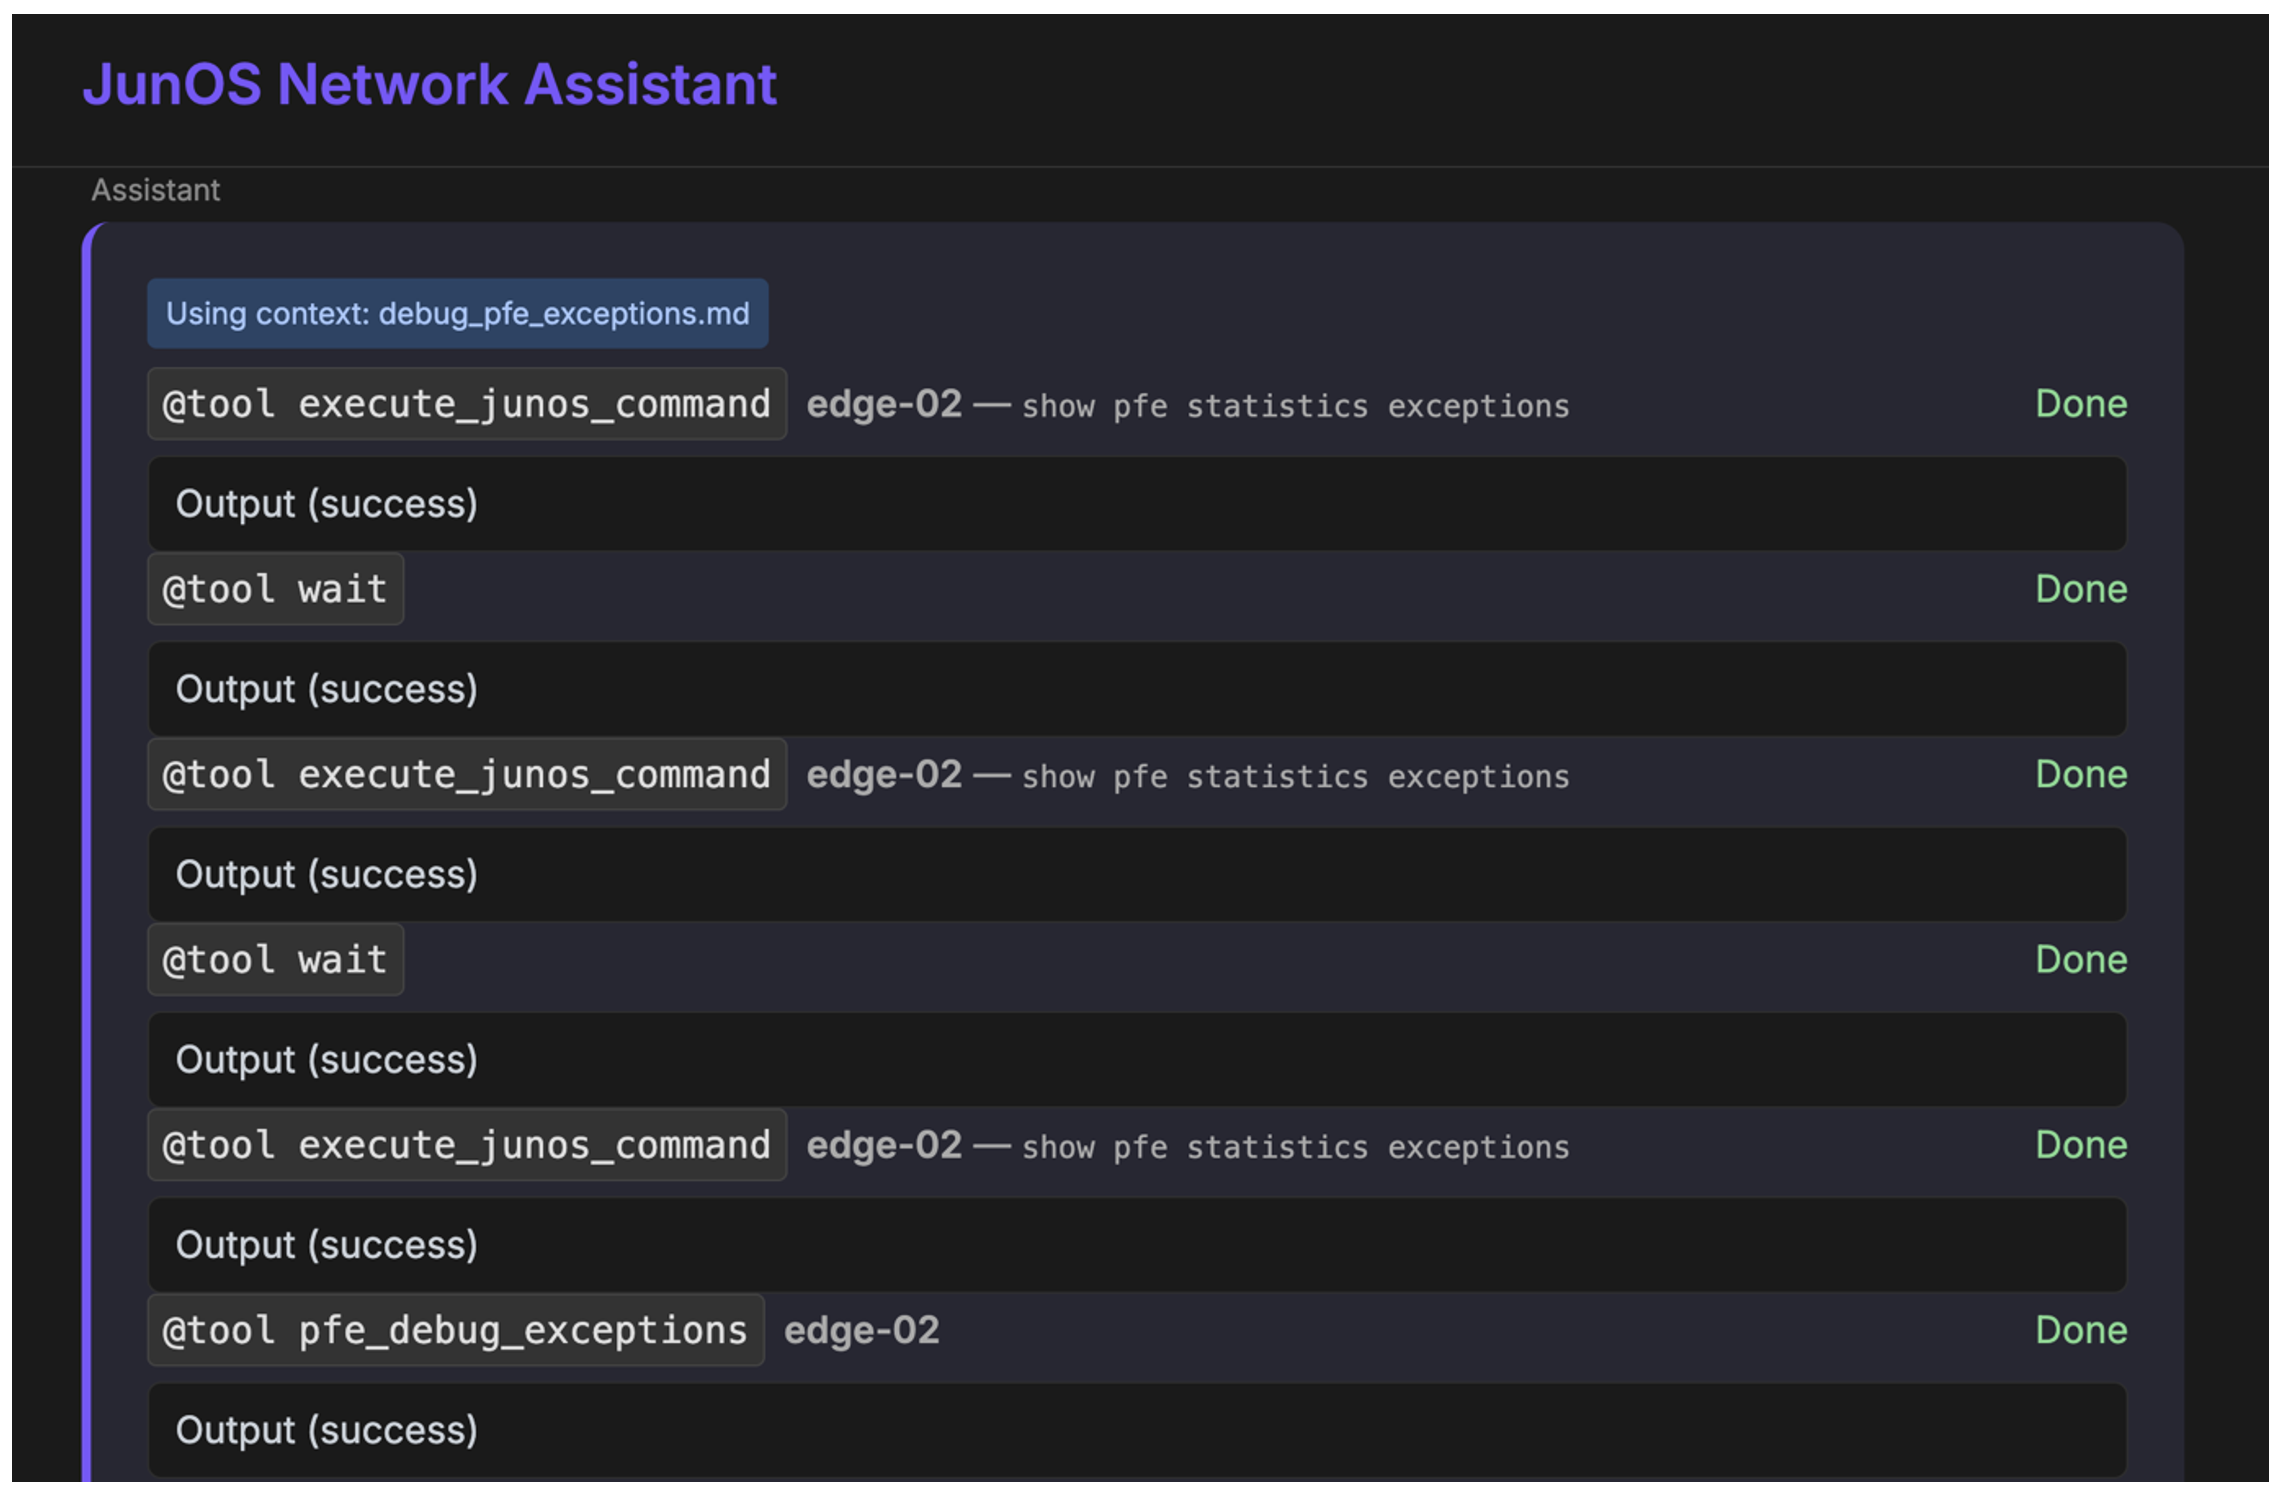Click the first wait tool chip
The width and height of the screenshot is (2280, 1492).
[x=275, y=590]
